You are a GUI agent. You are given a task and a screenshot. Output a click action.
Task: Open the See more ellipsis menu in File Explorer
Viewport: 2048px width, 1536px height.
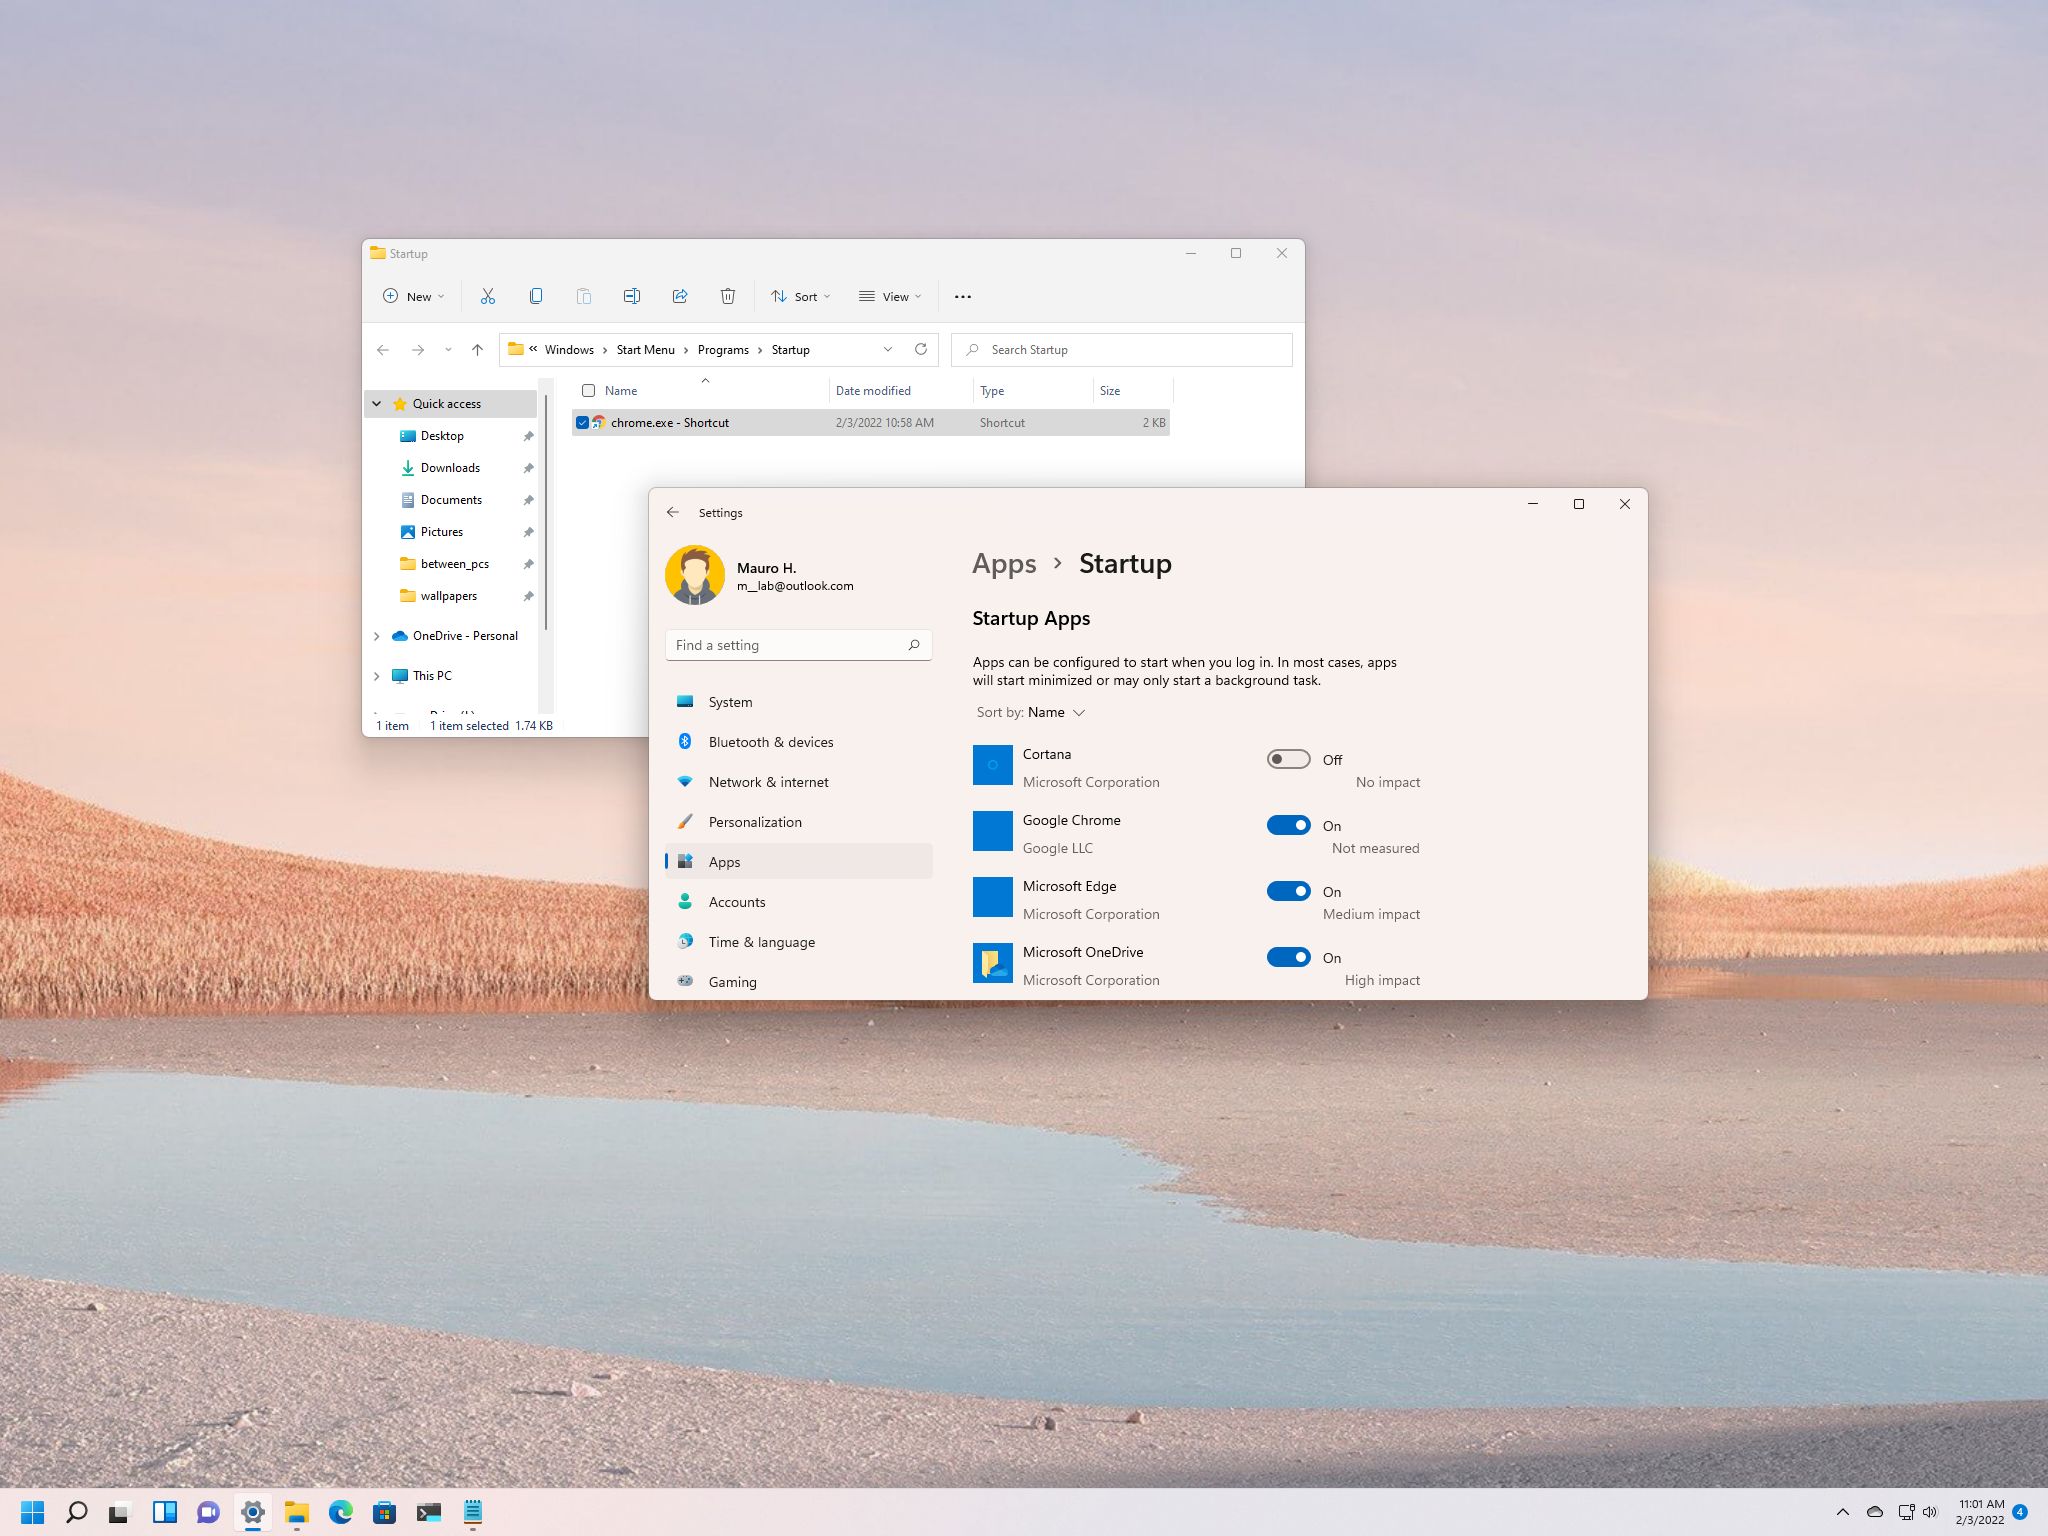pos(963,296)
